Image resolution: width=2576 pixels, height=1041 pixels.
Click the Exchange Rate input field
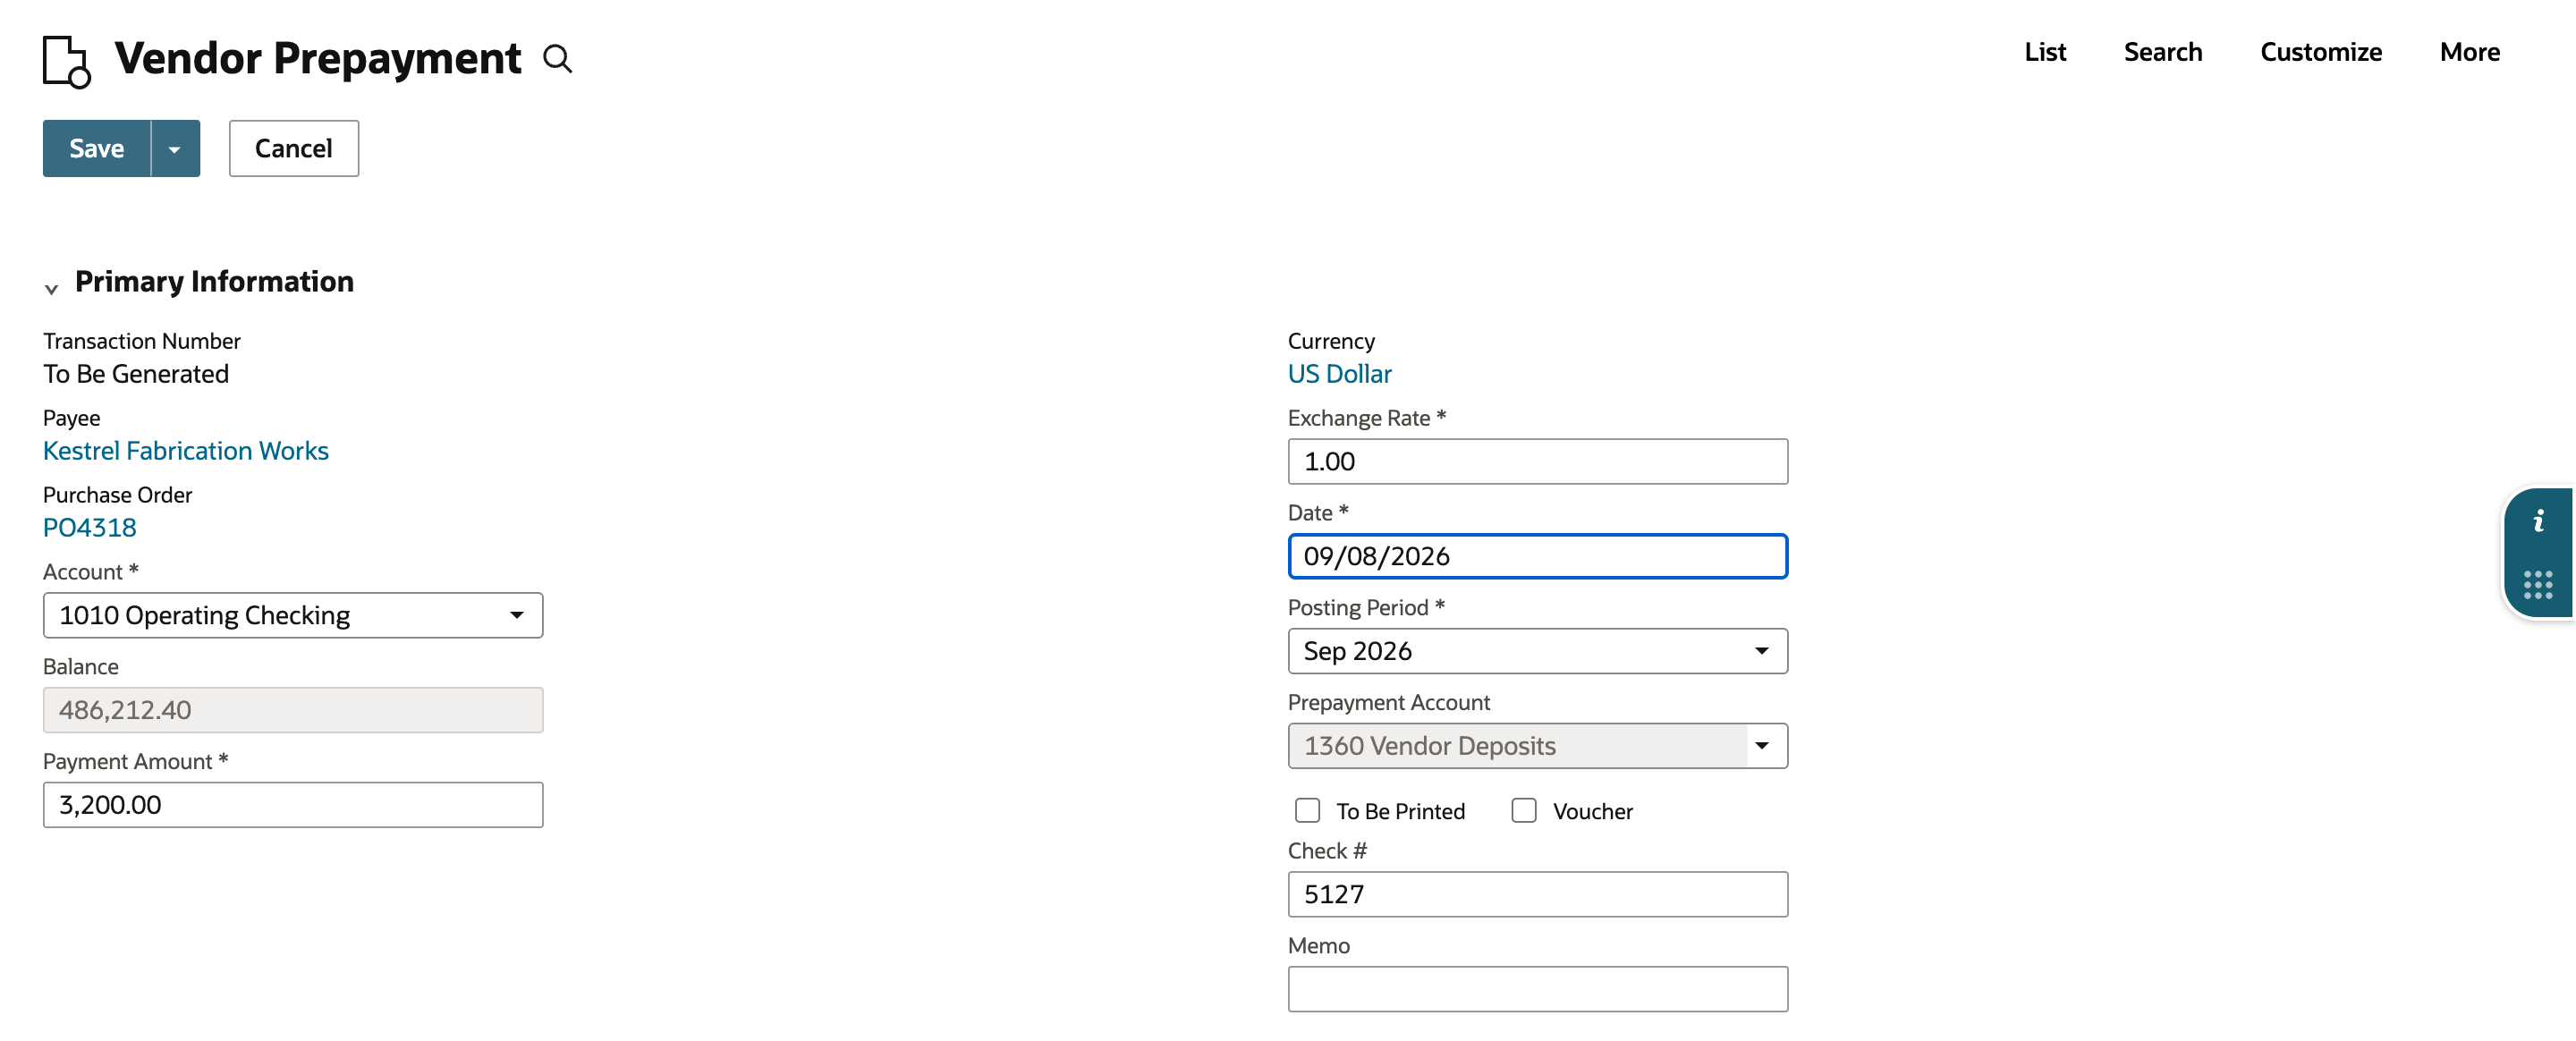[1537, 462]
